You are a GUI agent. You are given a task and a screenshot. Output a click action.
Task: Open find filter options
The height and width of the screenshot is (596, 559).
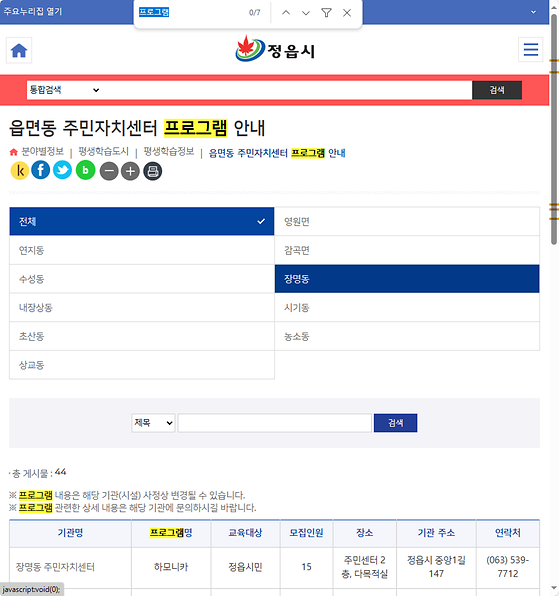coord(326,13)
